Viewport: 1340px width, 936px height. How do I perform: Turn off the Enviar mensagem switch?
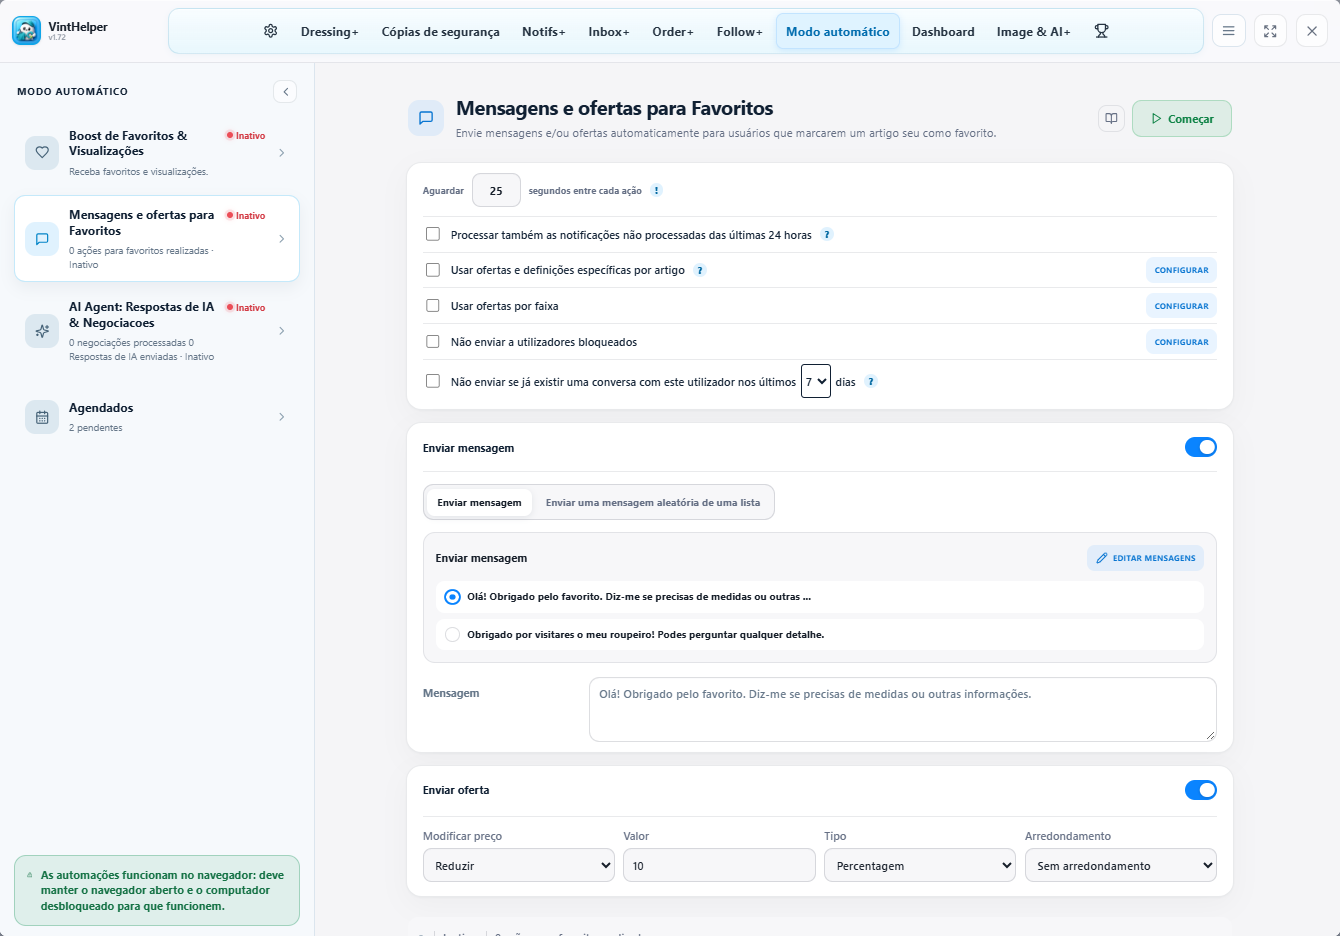pyautogui.click(x=1201, y=447)
